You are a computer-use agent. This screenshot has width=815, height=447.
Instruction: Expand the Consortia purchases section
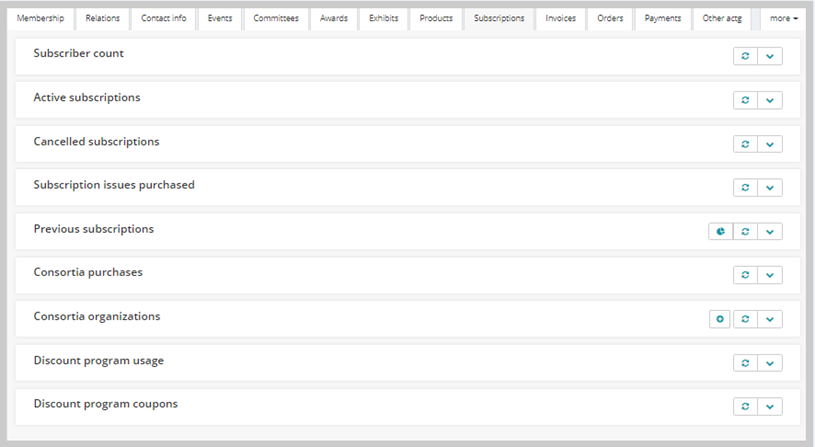pos(770,275)
